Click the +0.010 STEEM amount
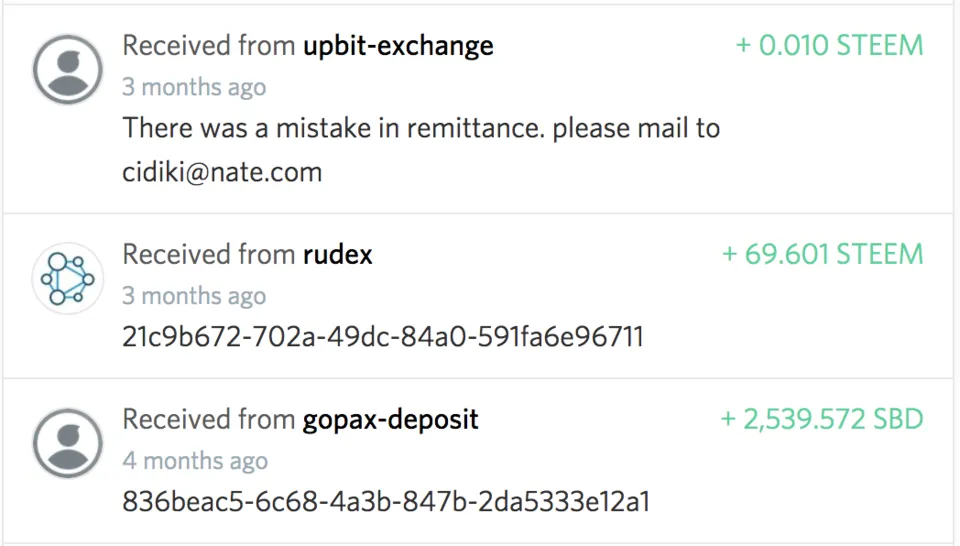960x546 pixels. pos(829,45)
